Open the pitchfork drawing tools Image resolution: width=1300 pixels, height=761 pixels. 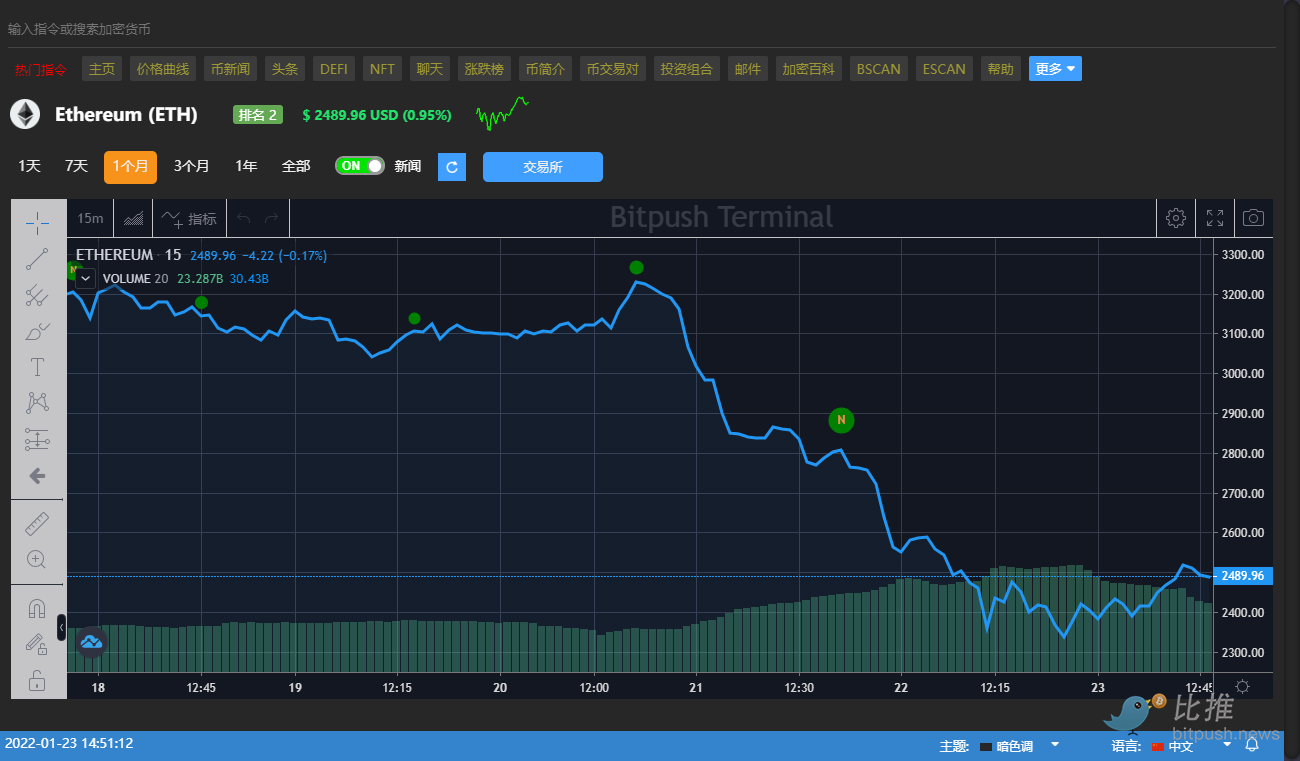37,295
